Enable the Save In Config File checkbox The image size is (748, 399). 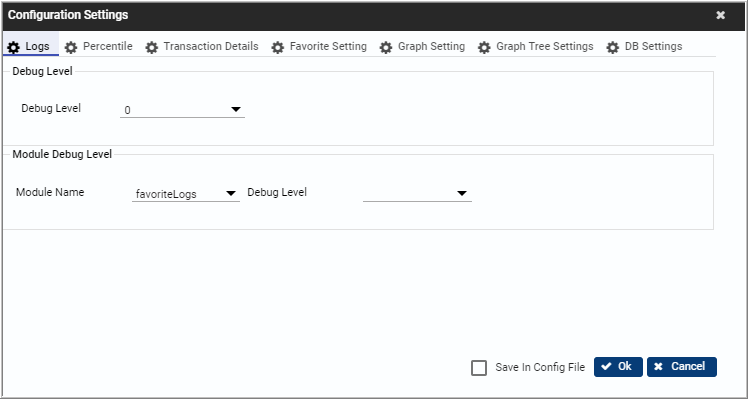click(x=479, y=368)
